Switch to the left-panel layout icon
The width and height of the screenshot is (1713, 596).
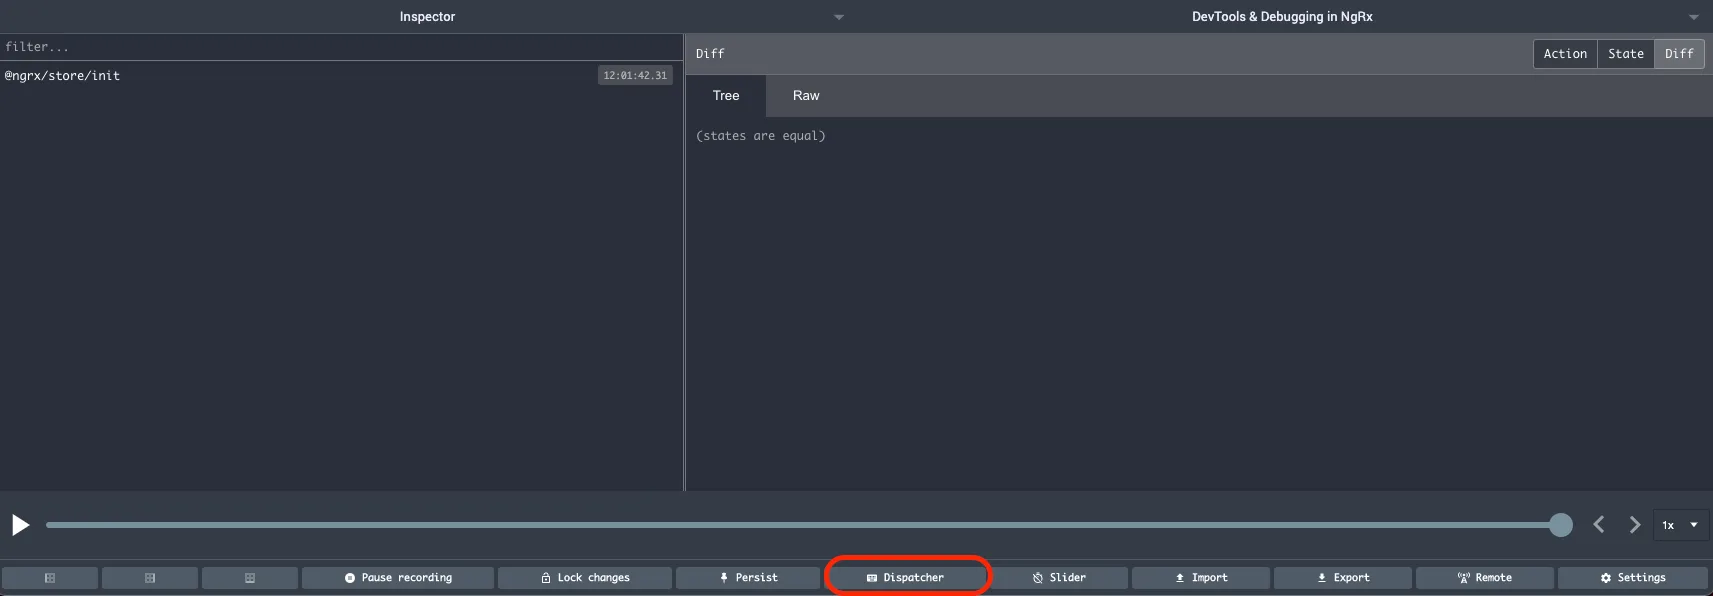pyautogui.click(x=50, y=578)
